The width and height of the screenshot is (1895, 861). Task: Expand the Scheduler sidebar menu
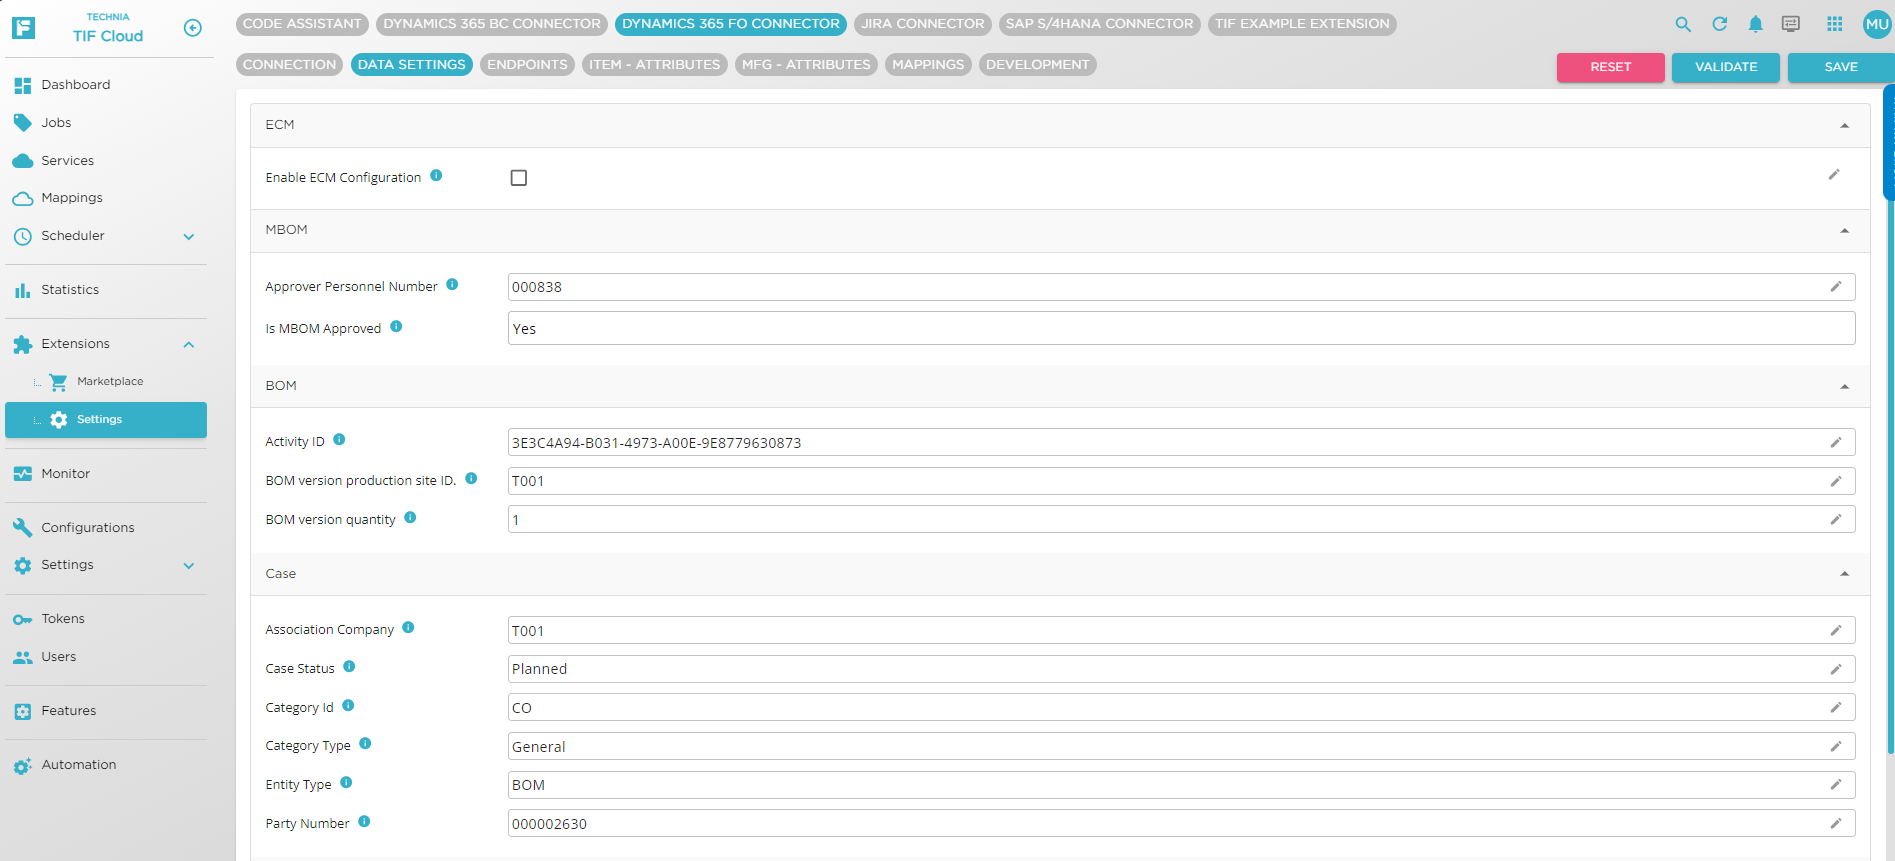189,237
